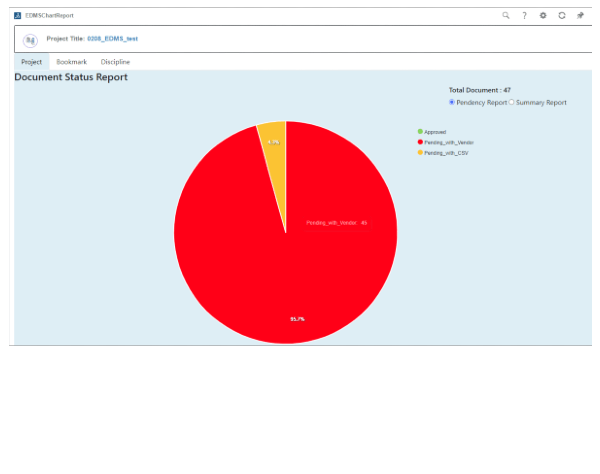Select the Pendency Report radio button

coord(452,102)
